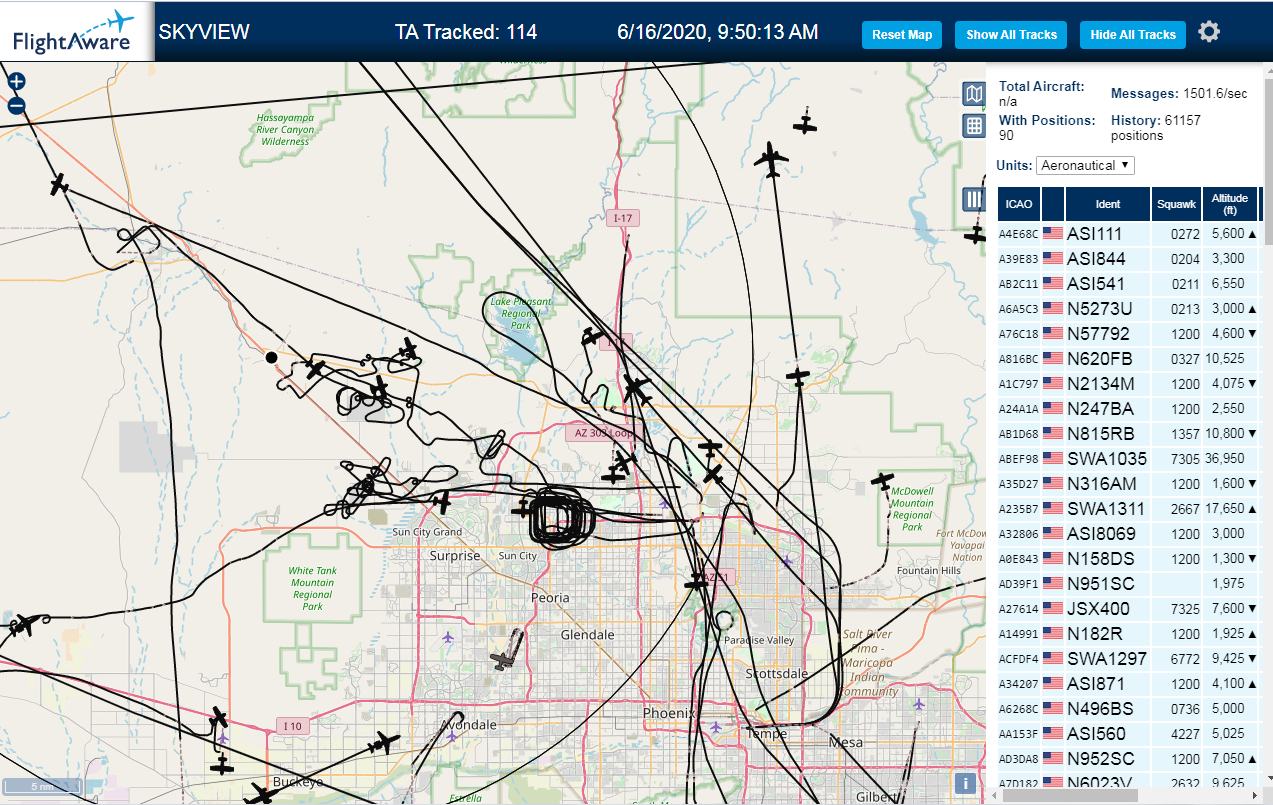Select the ASI111 row
This screenshot has height=805, width=1273.
[1130, 234]
